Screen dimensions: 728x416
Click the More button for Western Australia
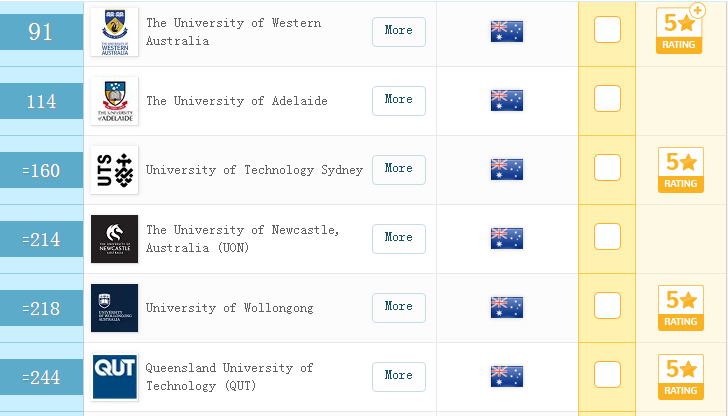(x=398, y=31)
